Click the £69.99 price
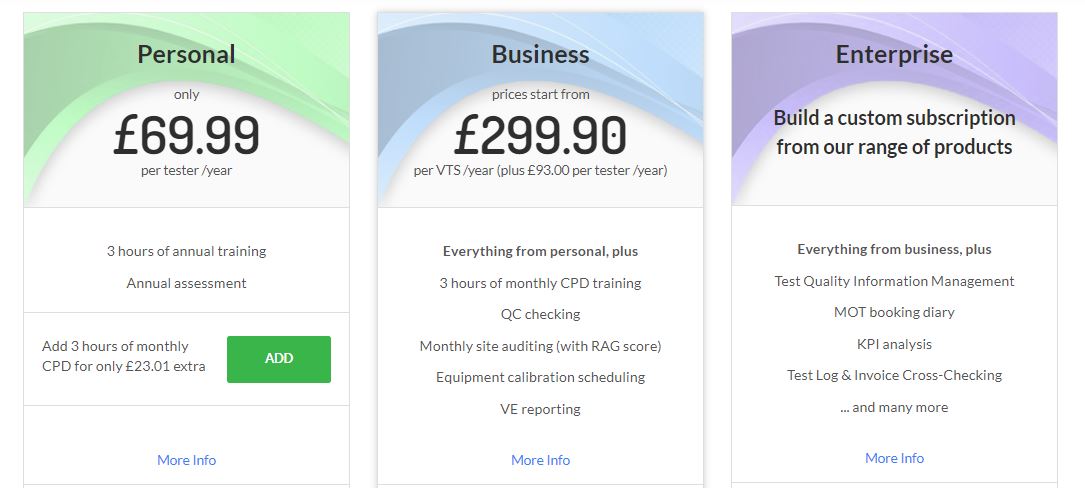The height and width of the screenshot is (488, 1085). pyautogui.click(x=186, y=135)
